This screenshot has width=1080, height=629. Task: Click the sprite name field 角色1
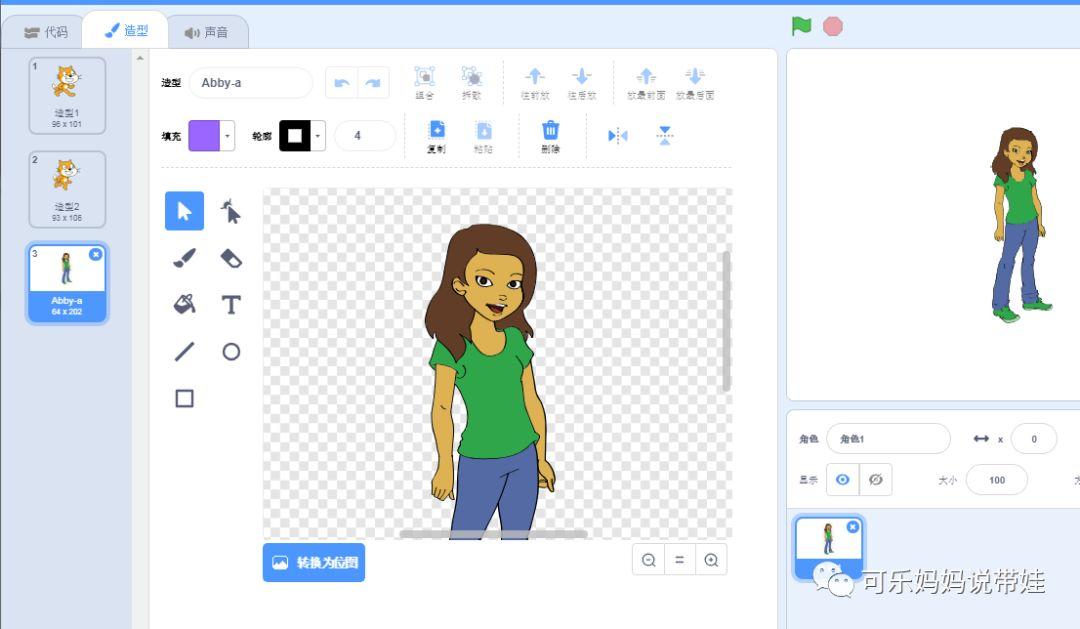tap(889, 439)
